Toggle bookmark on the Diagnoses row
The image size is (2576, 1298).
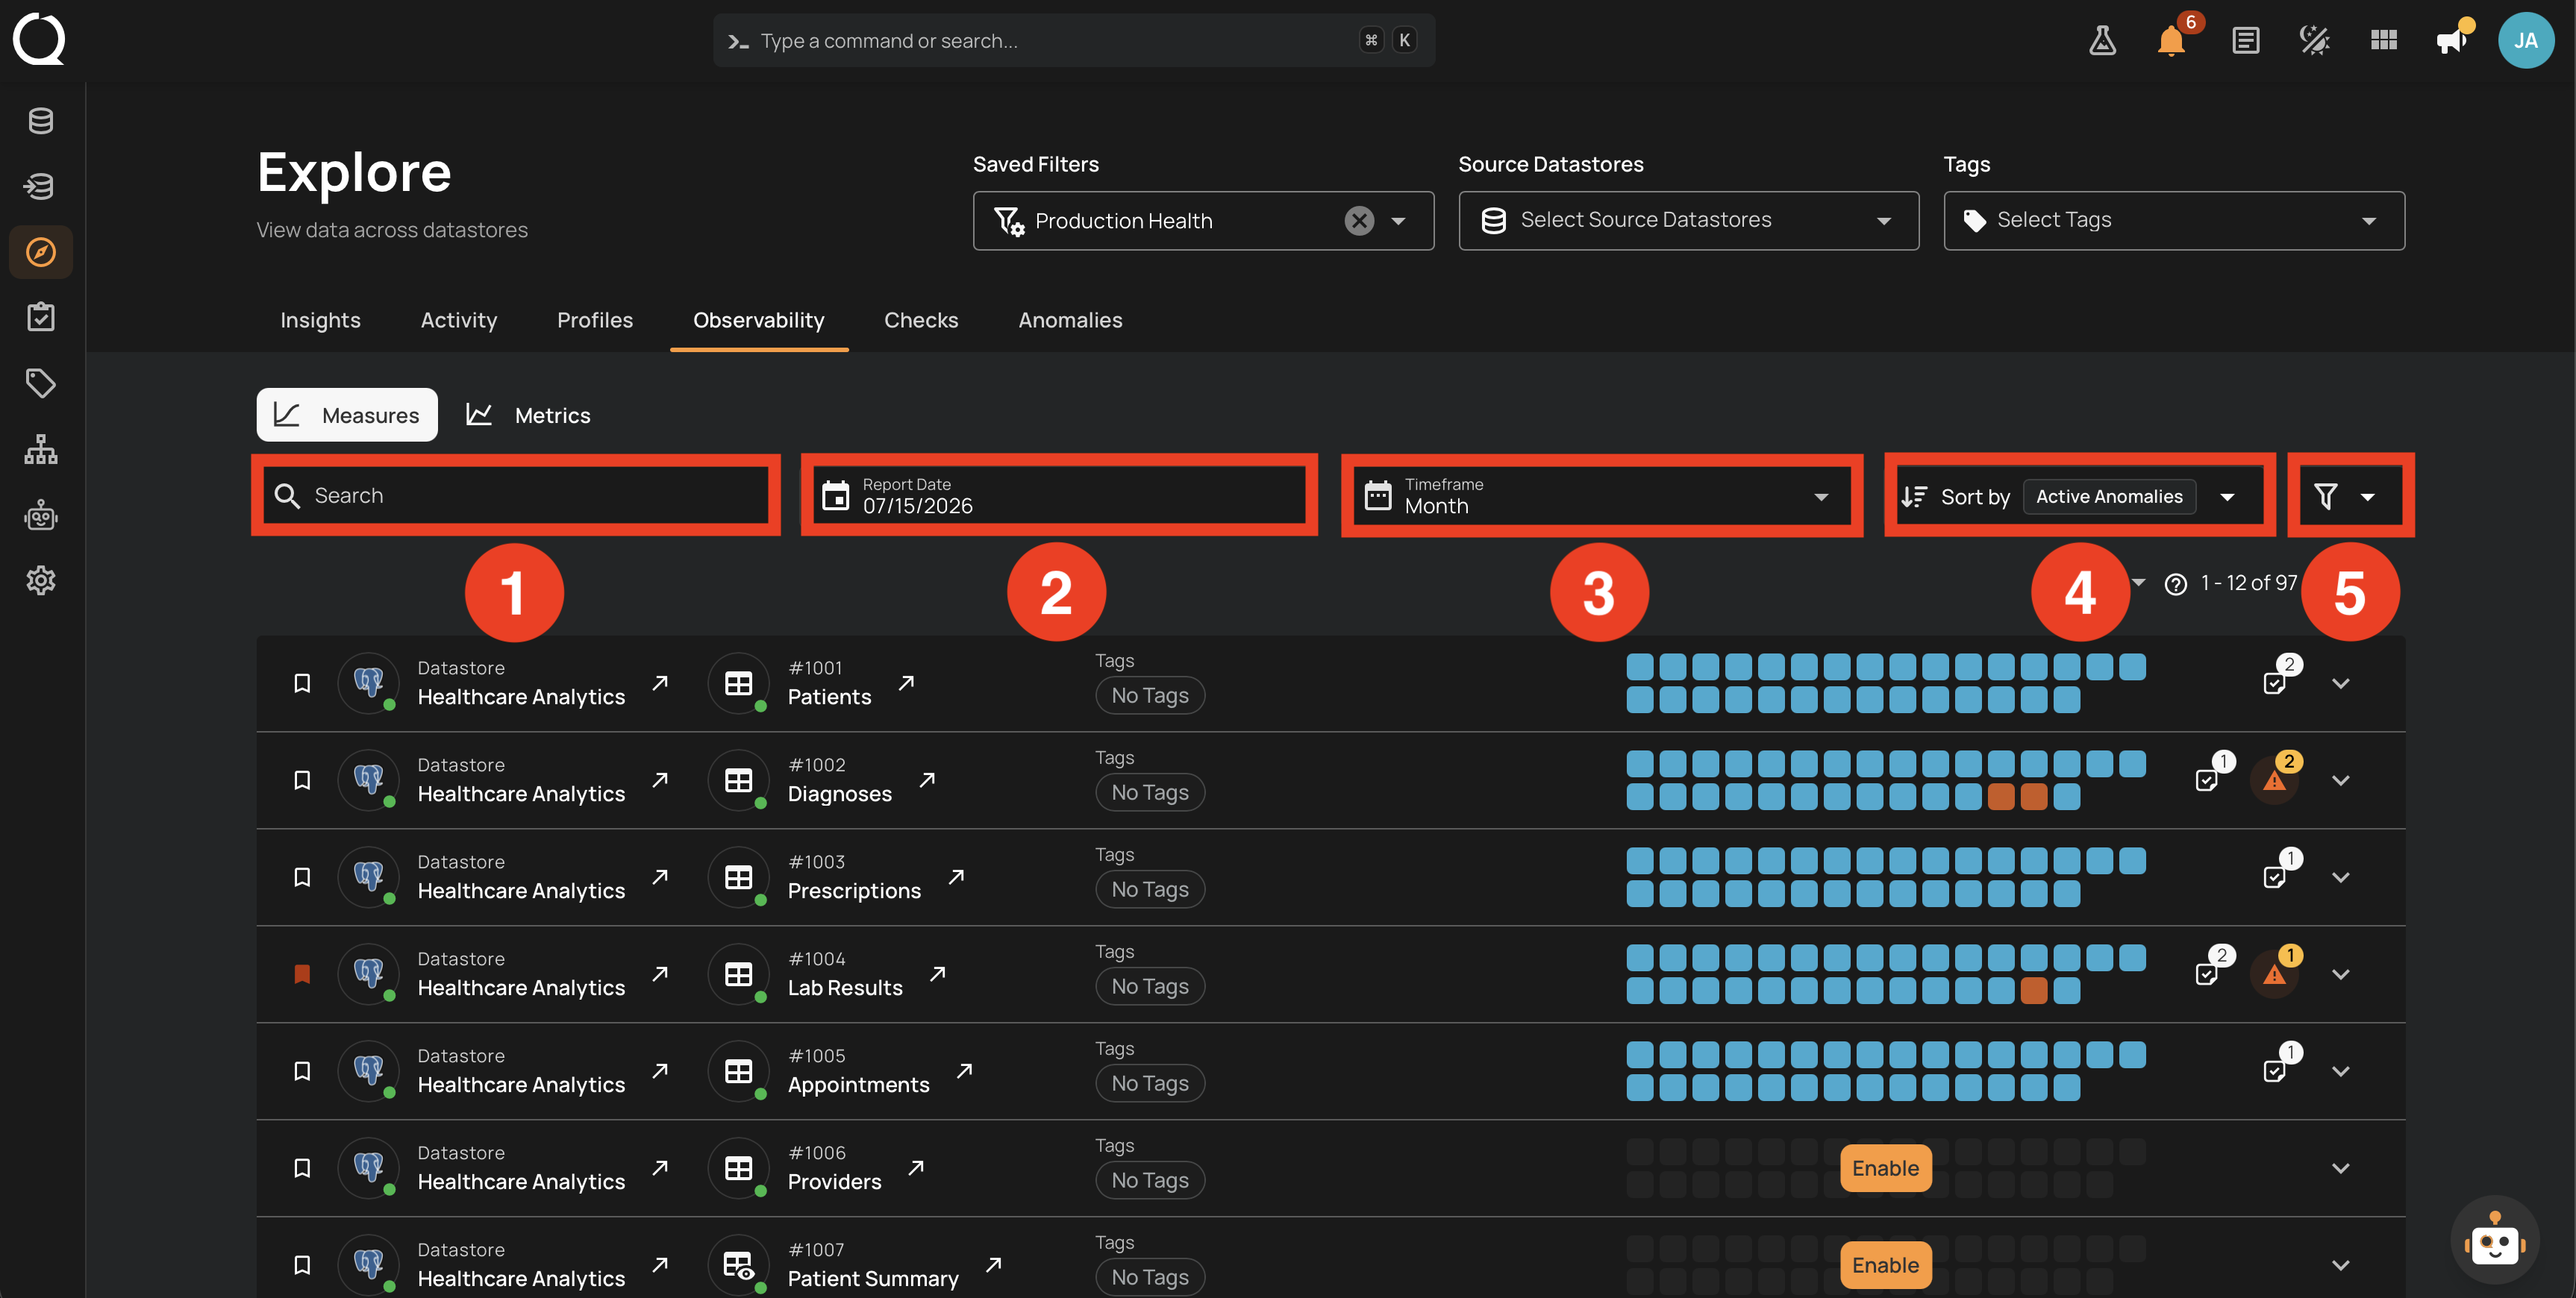(302, 780)
